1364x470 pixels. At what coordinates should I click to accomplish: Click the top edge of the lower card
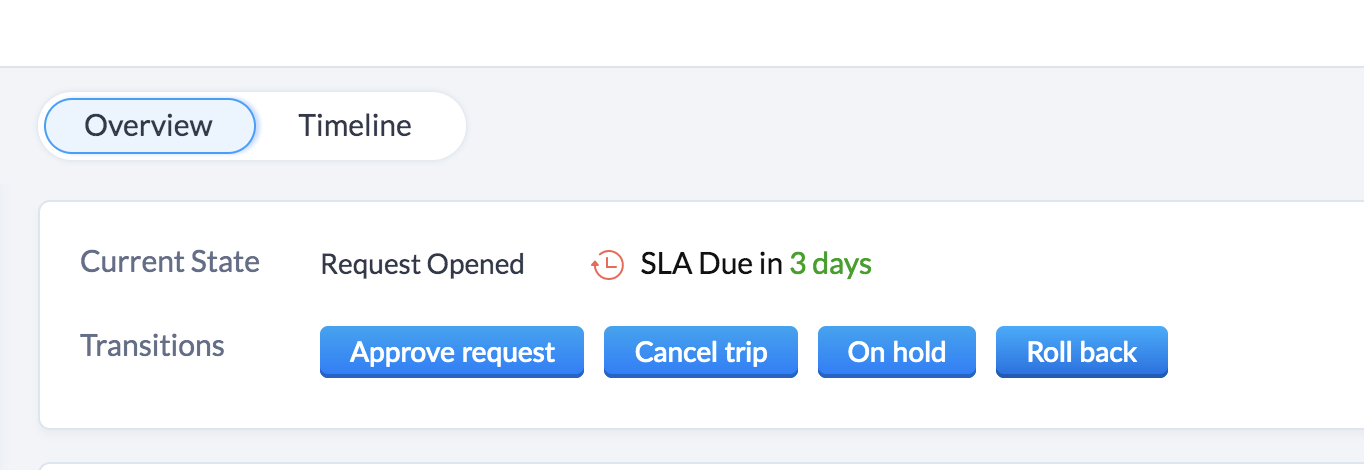(700, 465)
